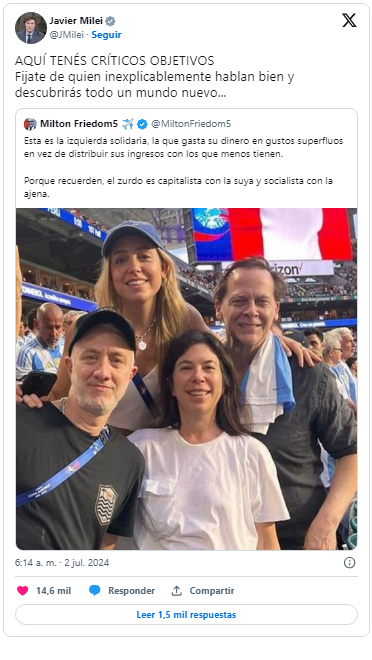The image size is (372, 660).
Task: Open the Milton Friedom5 display name
Action: [x=79, y=124]
